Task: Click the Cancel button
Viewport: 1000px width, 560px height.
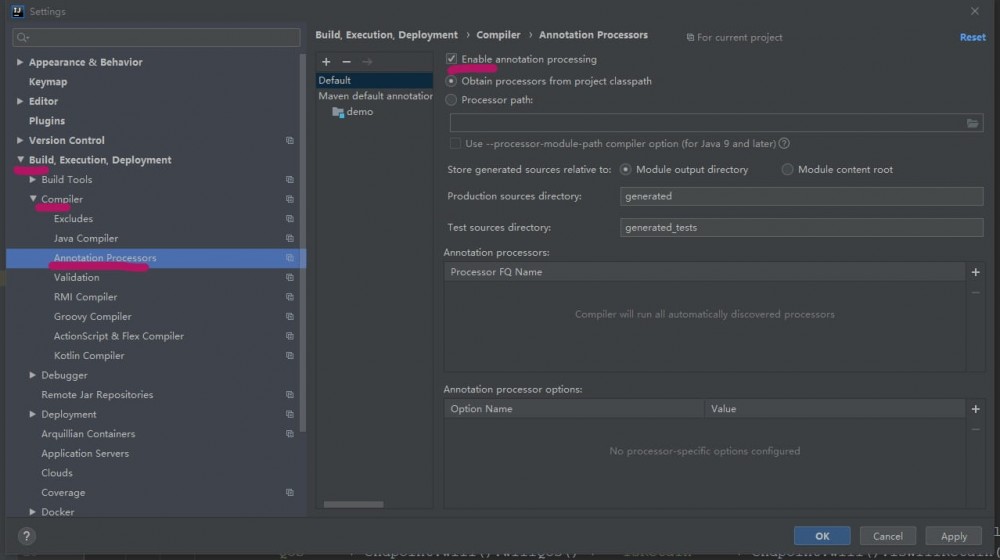Action: coord(888,536)
